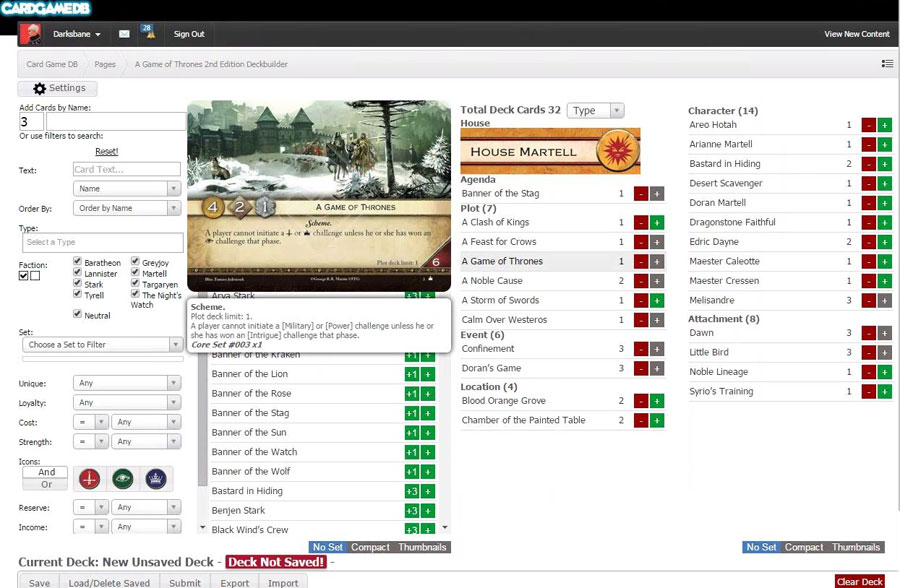Uncheck the Tyrell faction checkbox
Viewport: 900px width, 588px height.
tap(77, 294)
